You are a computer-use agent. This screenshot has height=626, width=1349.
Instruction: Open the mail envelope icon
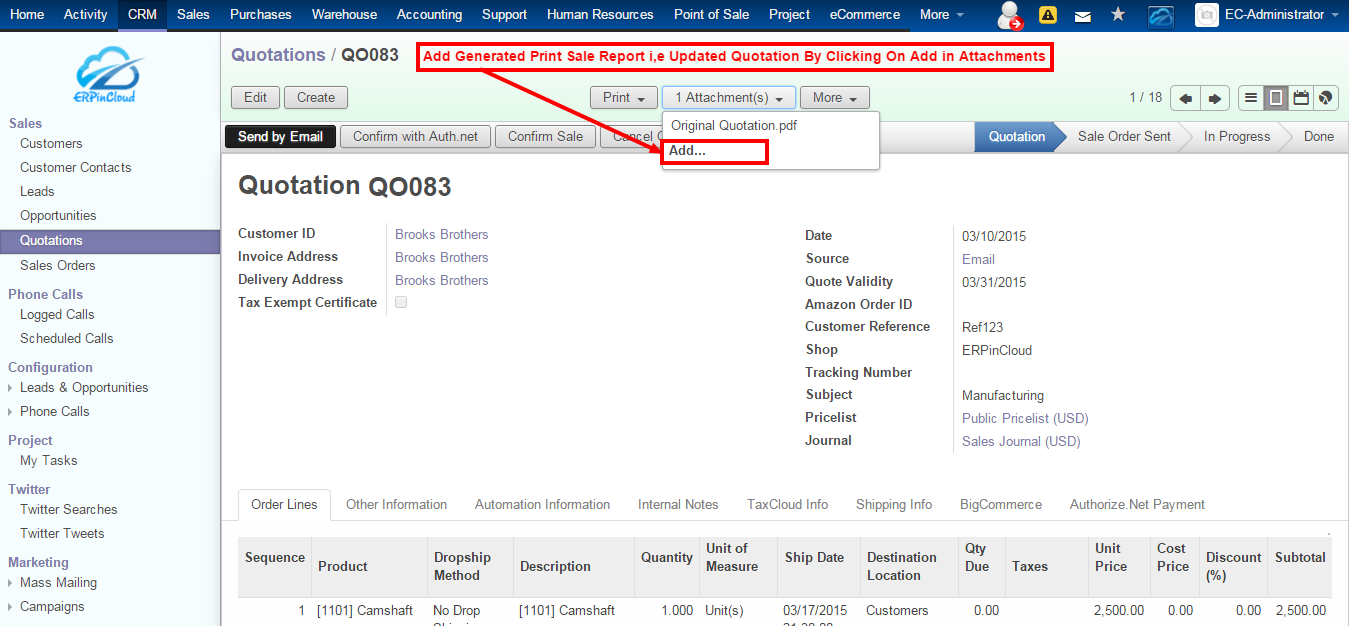pyautogui.click(x=1083, y=15)
